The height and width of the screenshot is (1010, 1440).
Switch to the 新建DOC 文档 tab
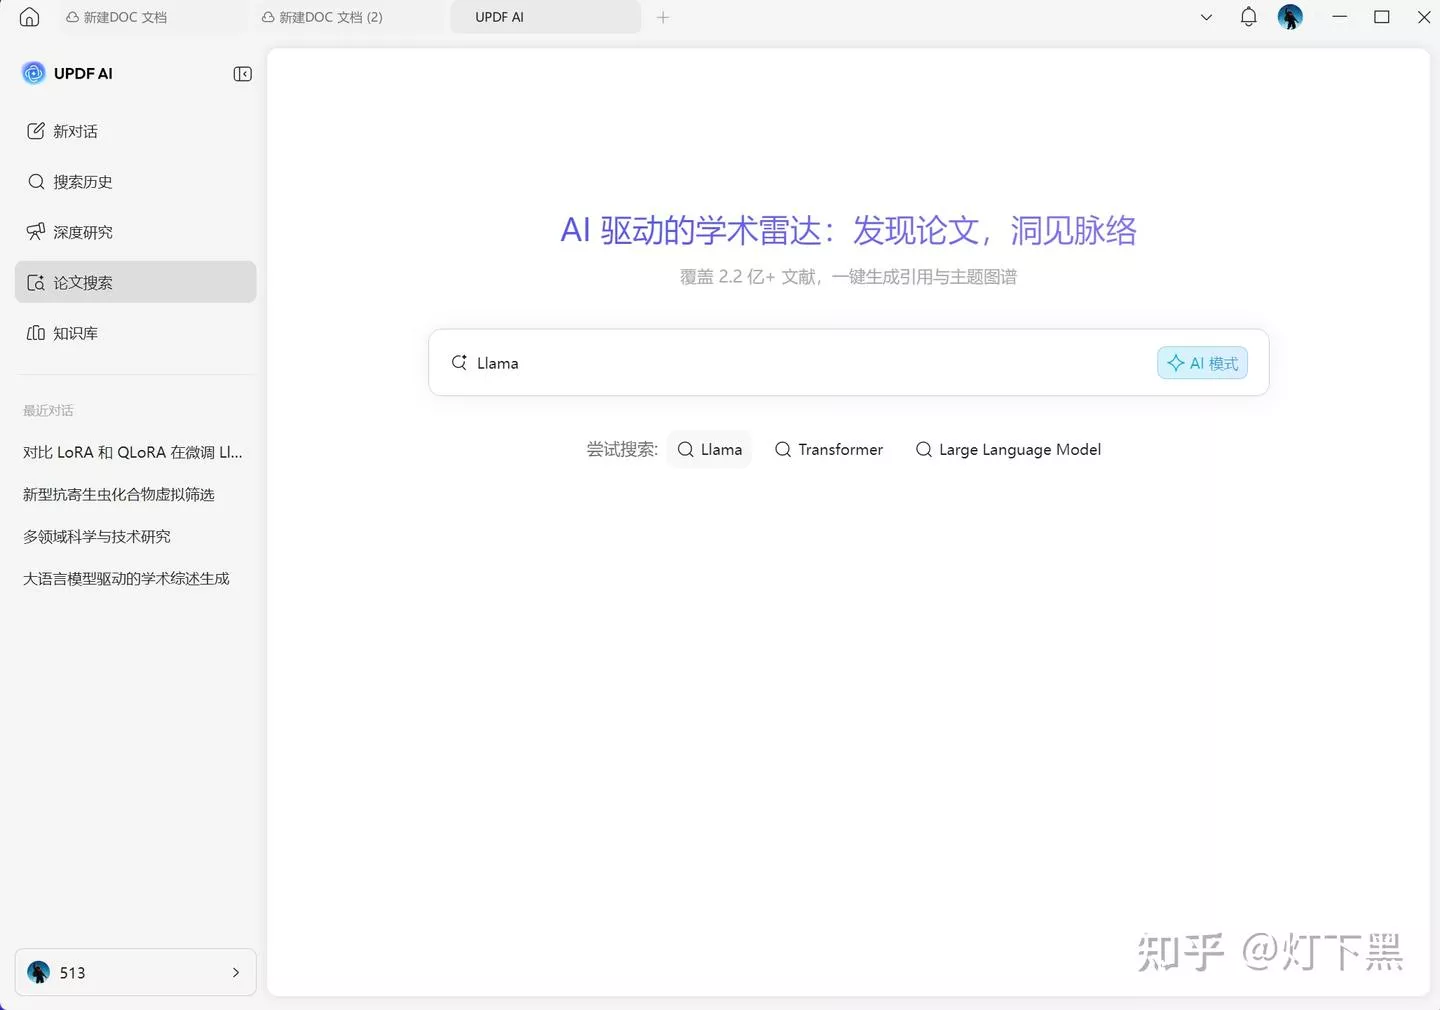coord(125,17)
